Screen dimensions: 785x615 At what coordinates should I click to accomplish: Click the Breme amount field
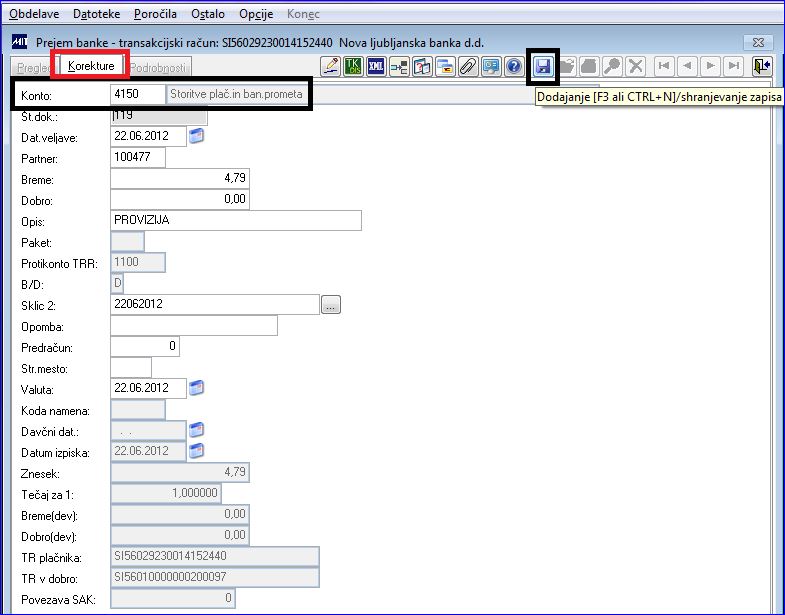click(x=180, y=178)
